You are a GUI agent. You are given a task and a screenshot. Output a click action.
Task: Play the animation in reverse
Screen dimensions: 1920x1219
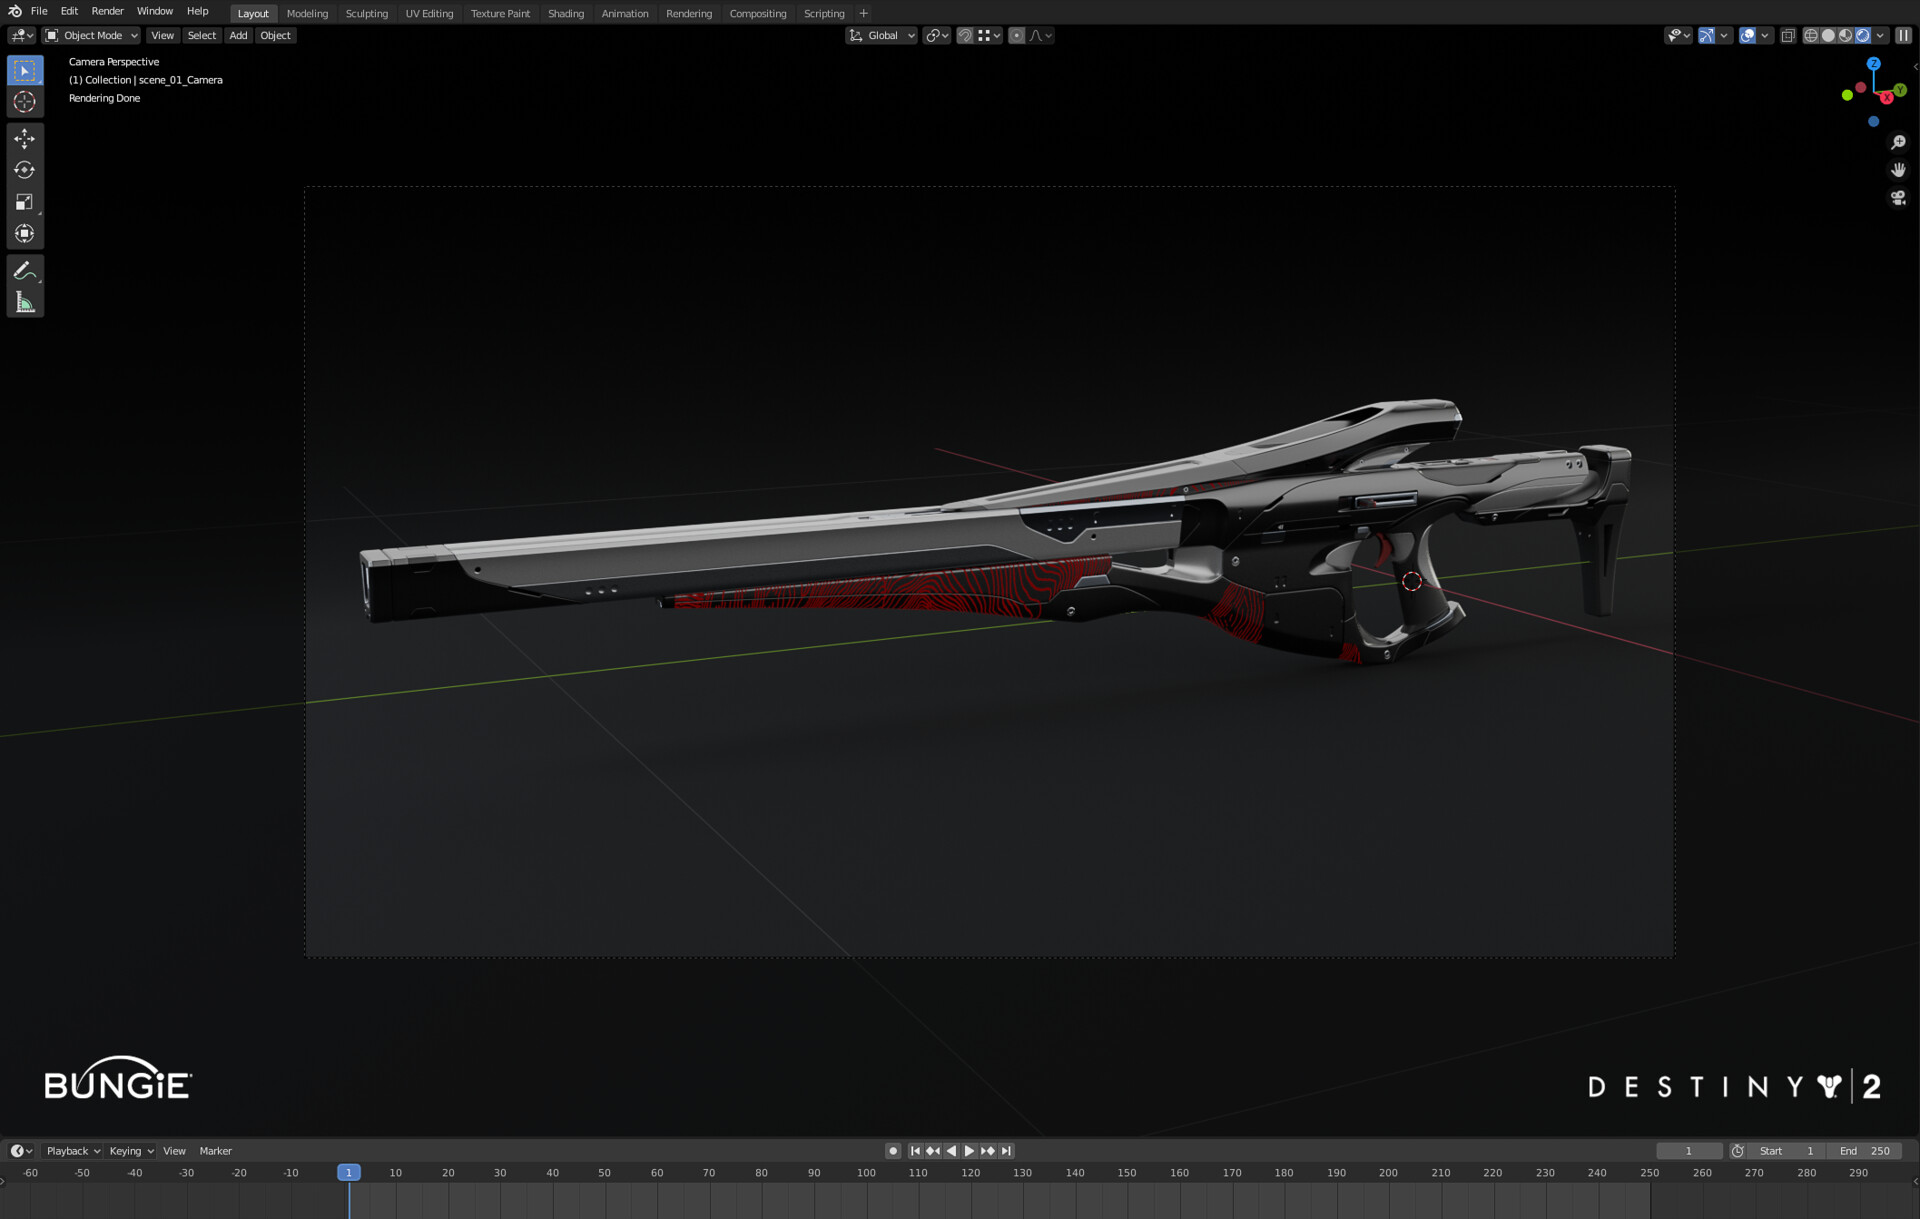(x=951, y=1151)
